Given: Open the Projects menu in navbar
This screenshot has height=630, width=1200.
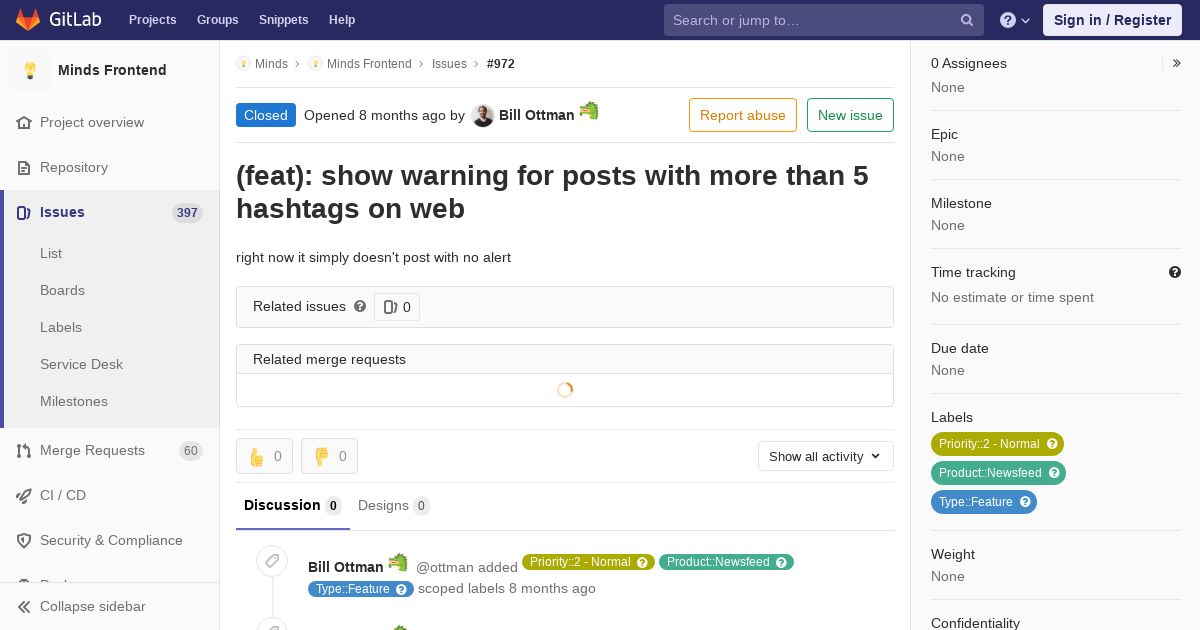Looking at the screenshot, I should click(x=152, y=20).
